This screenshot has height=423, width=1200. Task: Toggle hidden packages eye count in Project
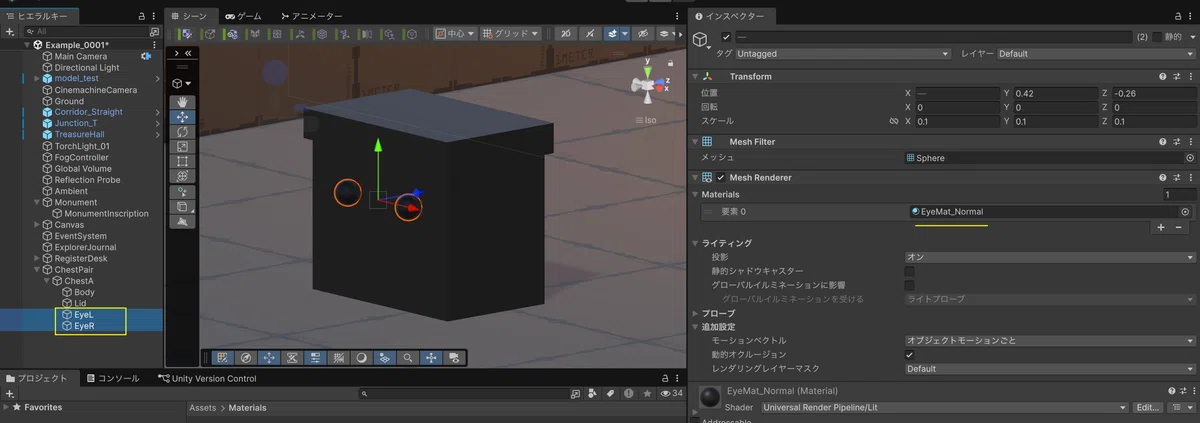point(671,394)
